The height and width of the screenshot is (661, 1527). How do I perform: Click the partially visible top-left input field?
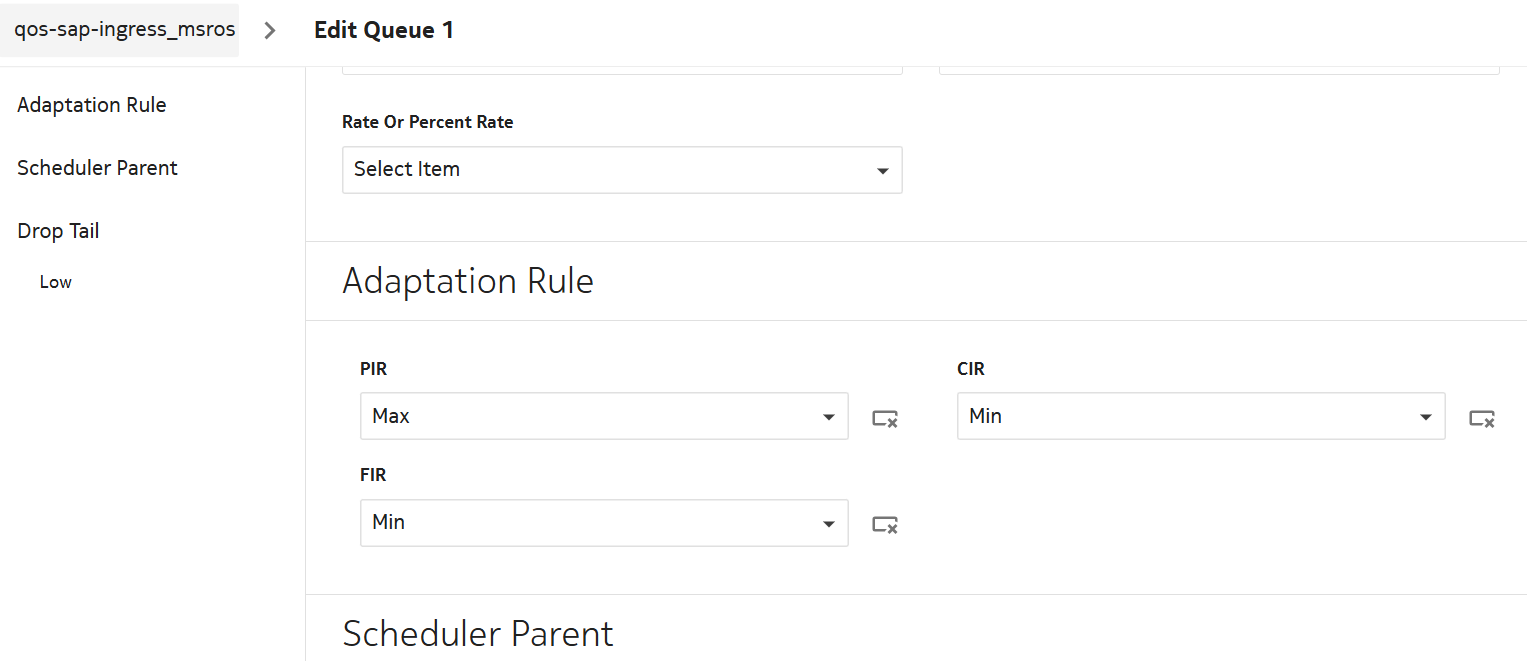[622, 70]
